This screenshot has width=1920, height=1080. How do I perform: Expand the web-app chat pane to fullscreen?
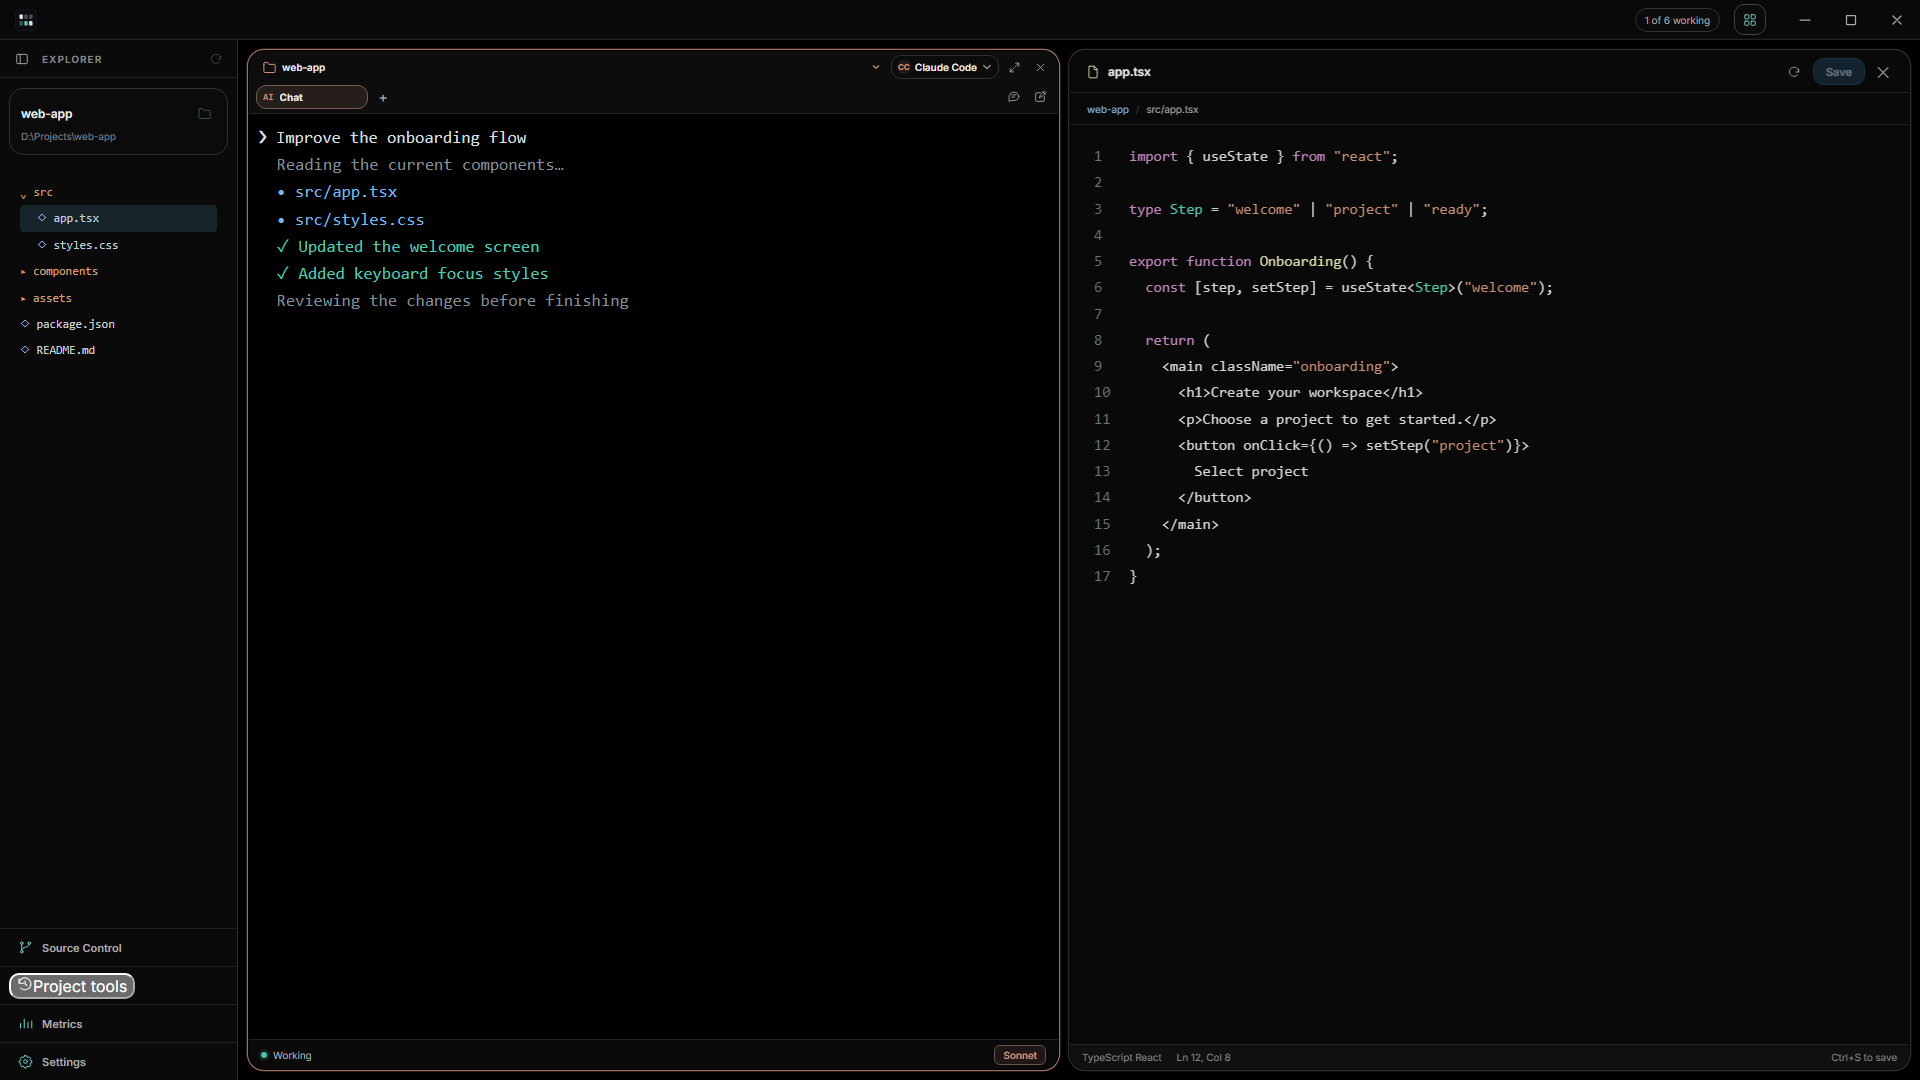click(x=1015, y=67)
